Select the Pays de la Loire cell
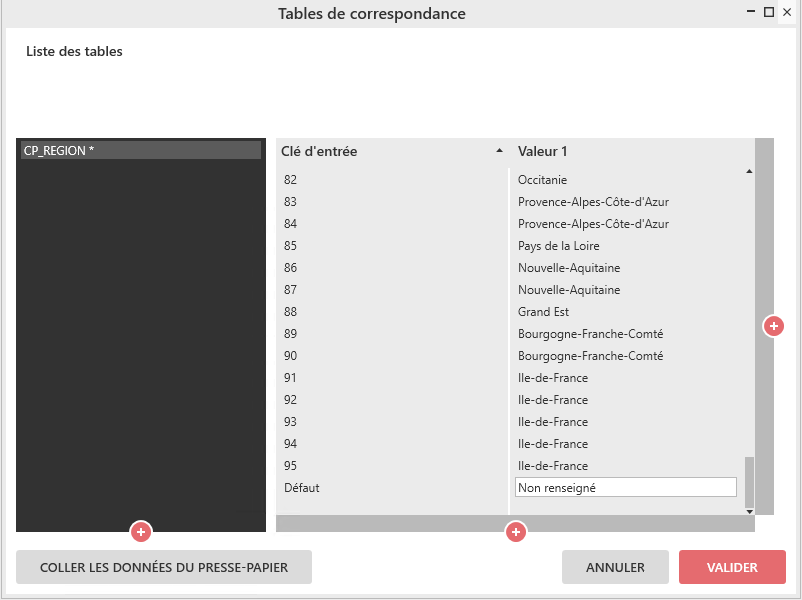Viewport: 802px width, 600px height. point(558,246)
